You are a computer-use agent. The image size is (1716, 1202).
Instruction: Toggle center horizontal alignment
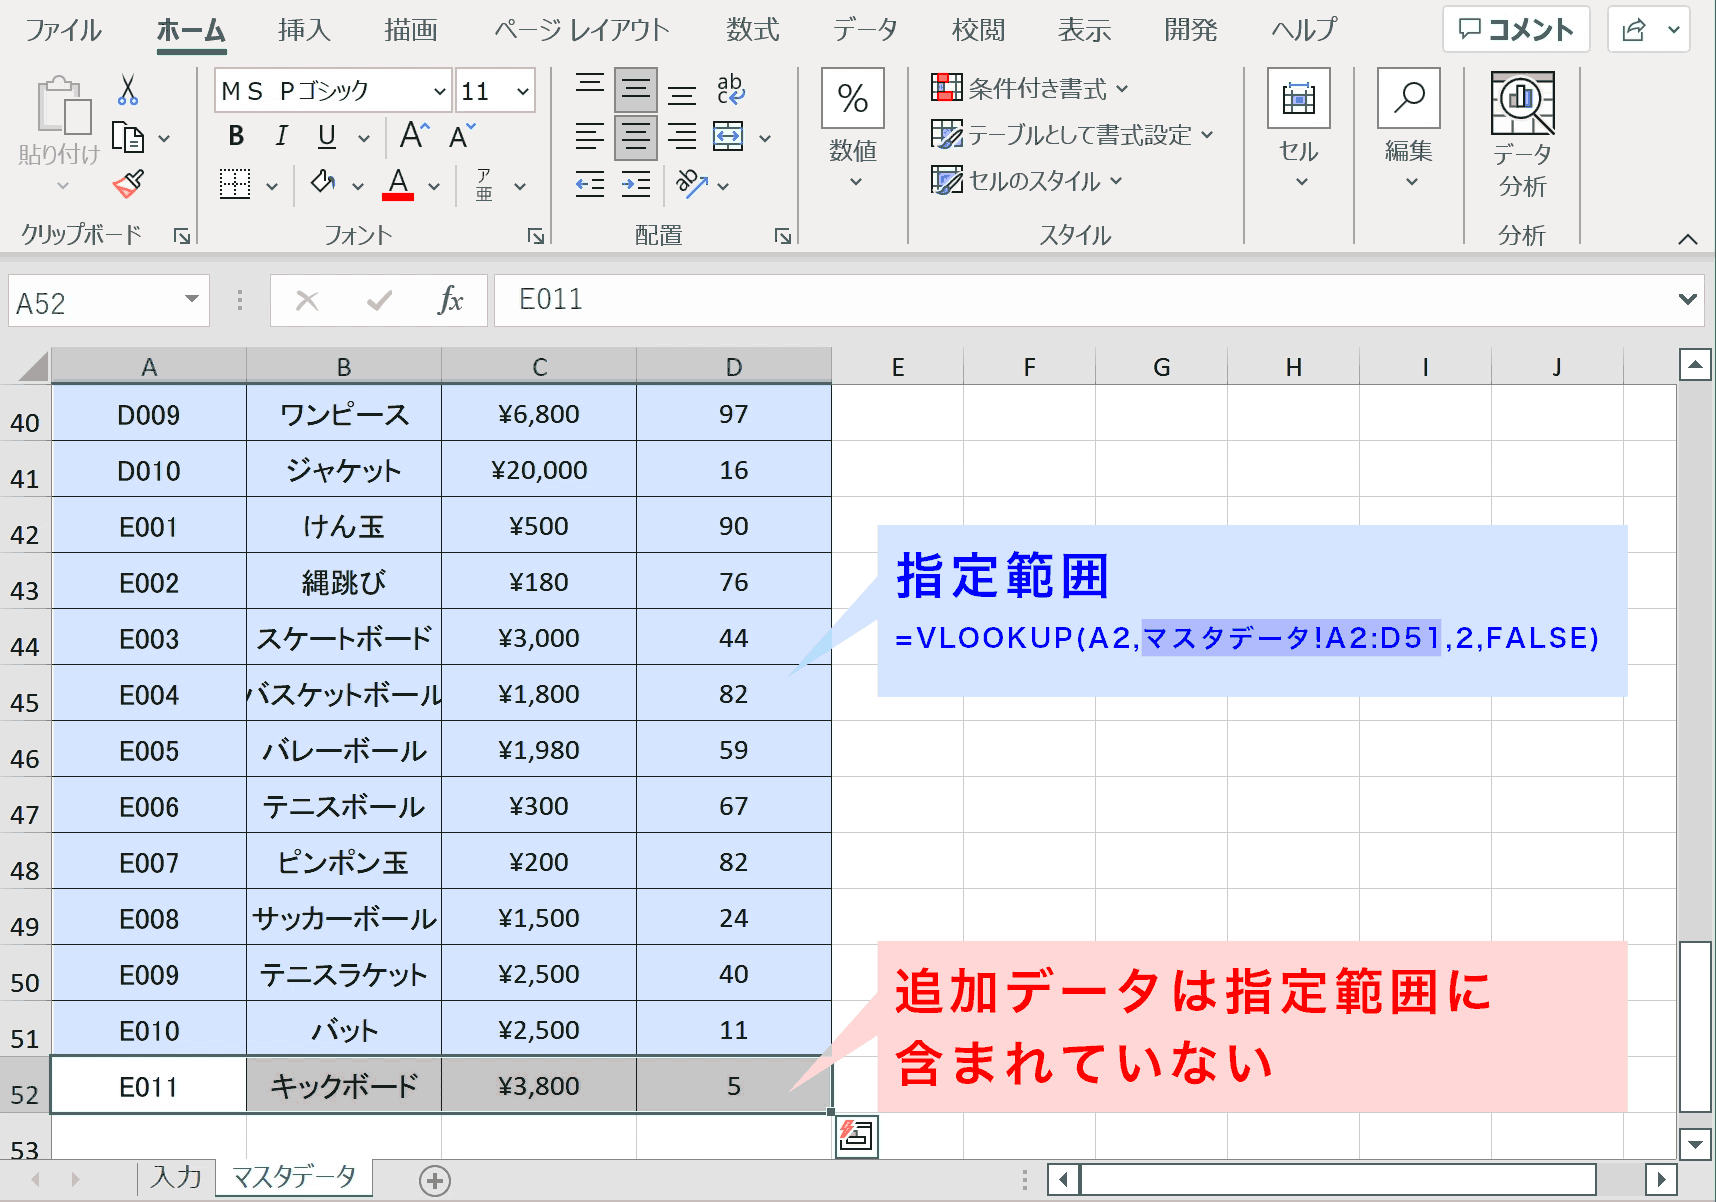tap(635, 137)
